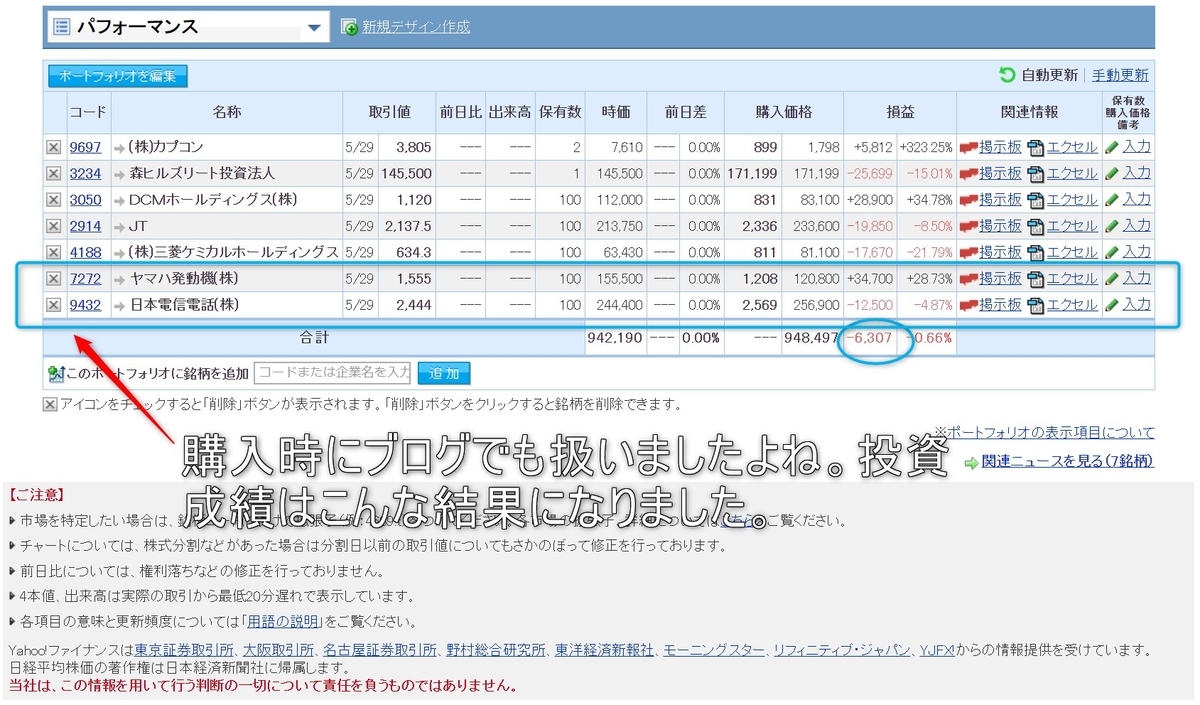Focus the コードまたは企業名 input field
The height and width of the screenshot is (705, 1200).
pyautogui.click(x=333, y=373)
